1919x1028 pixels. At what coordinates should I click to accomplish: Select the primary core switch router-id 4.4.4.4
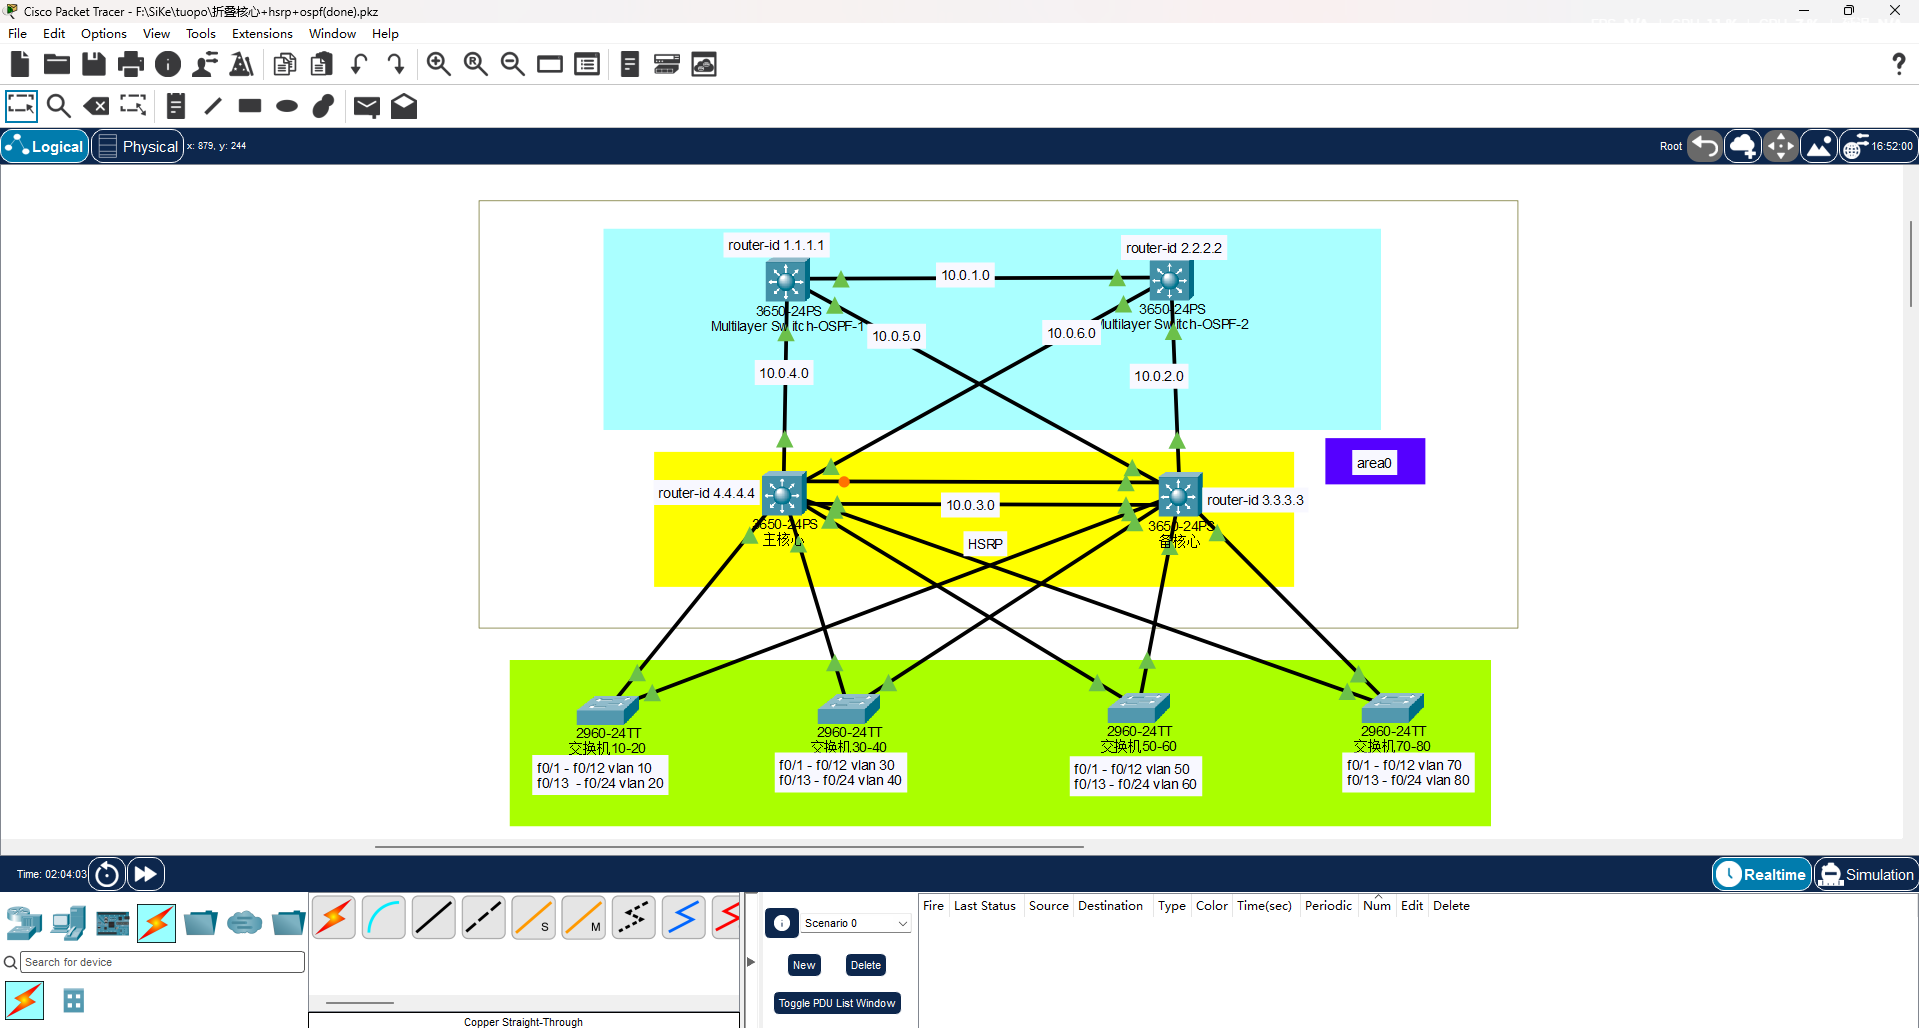tap(783, 494)
